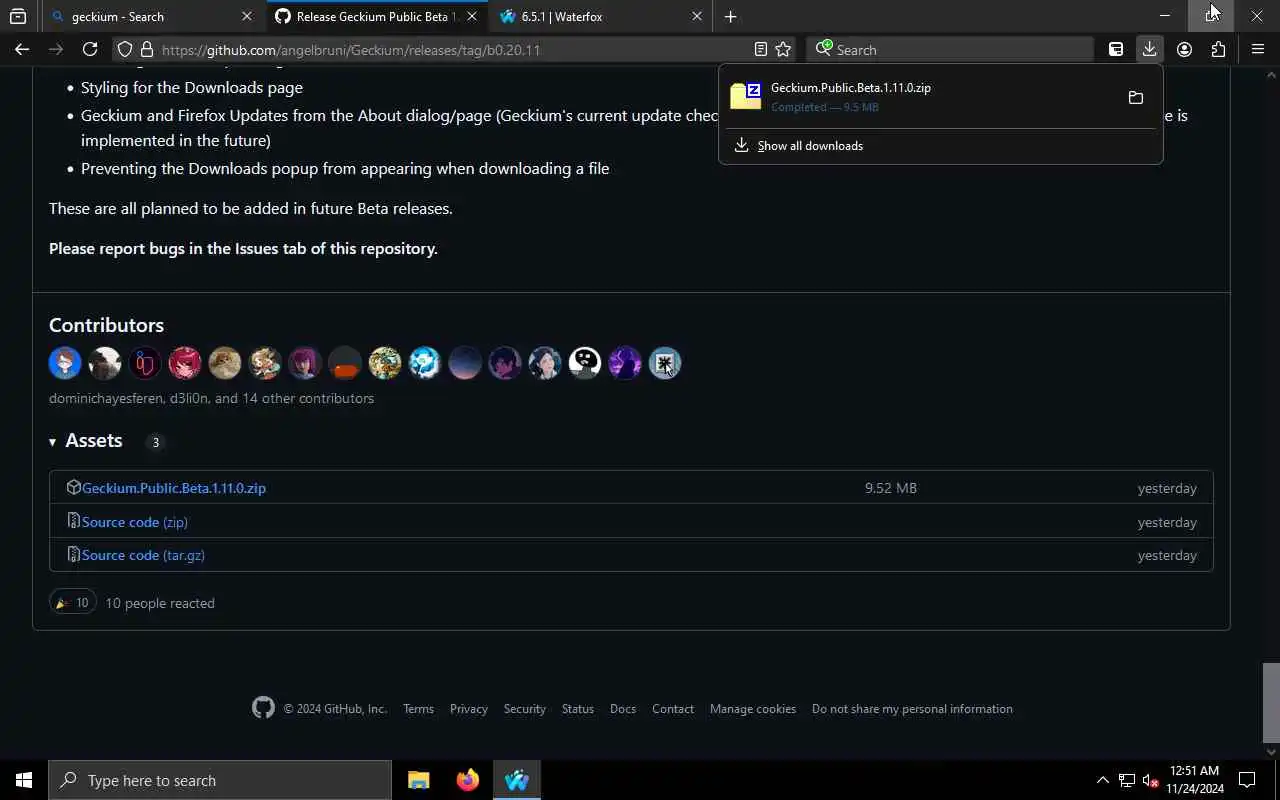This screenshot has width=1280, height=800.
Task: Open the tab list icon left of tabs
Action: pos(18,16)
